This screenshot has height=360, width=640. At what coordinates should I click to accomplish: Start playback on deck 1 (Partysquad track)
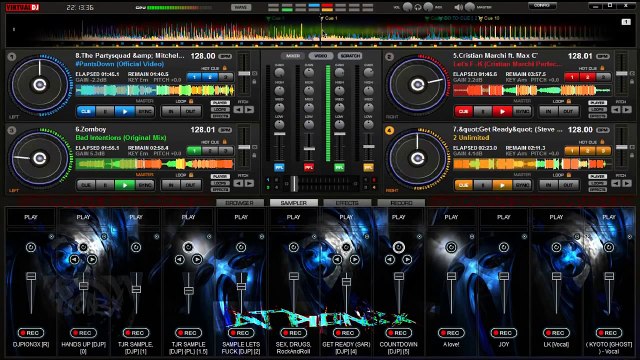pyautogui.click(x=125, y=111)
